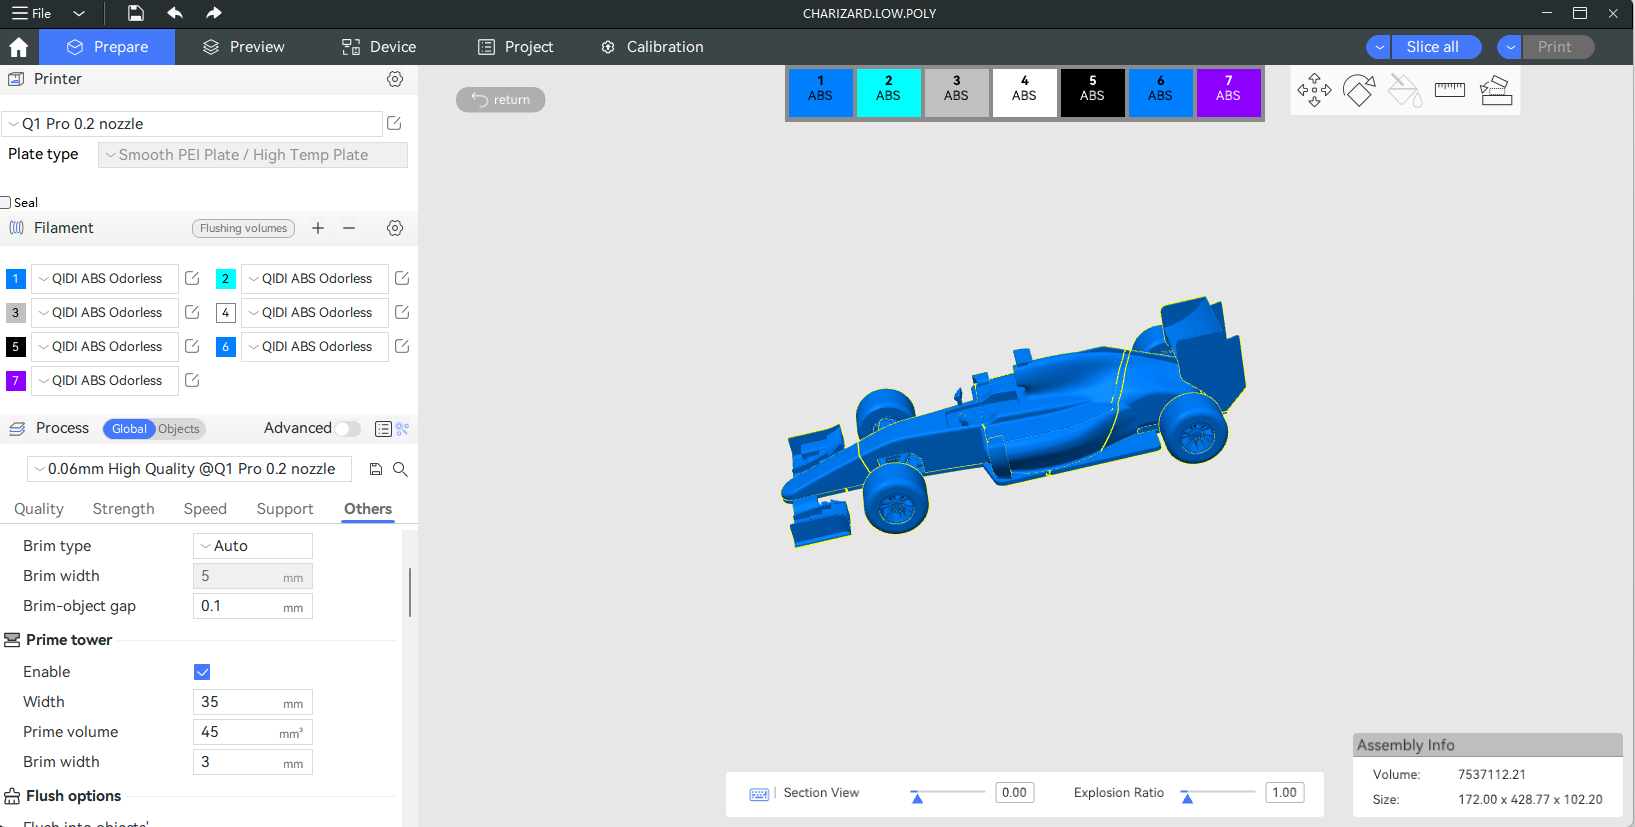Click the Slice all button

pos(1432,47)
